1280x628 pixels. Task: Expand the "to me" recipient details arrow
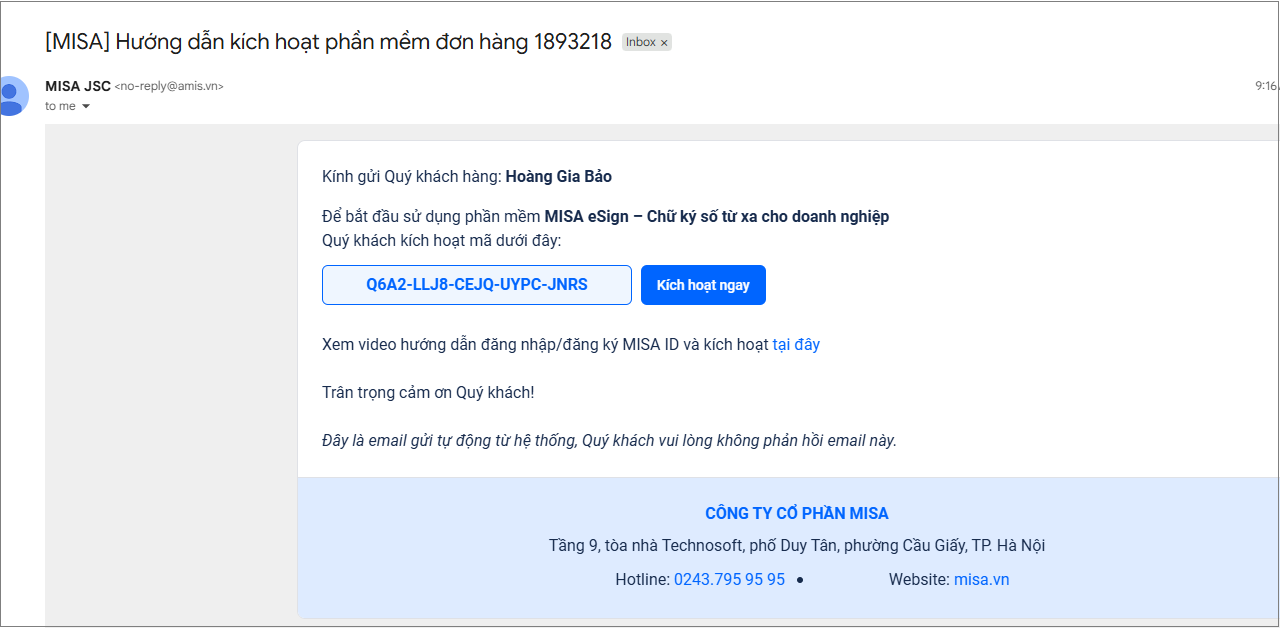(x=86, y=107)
